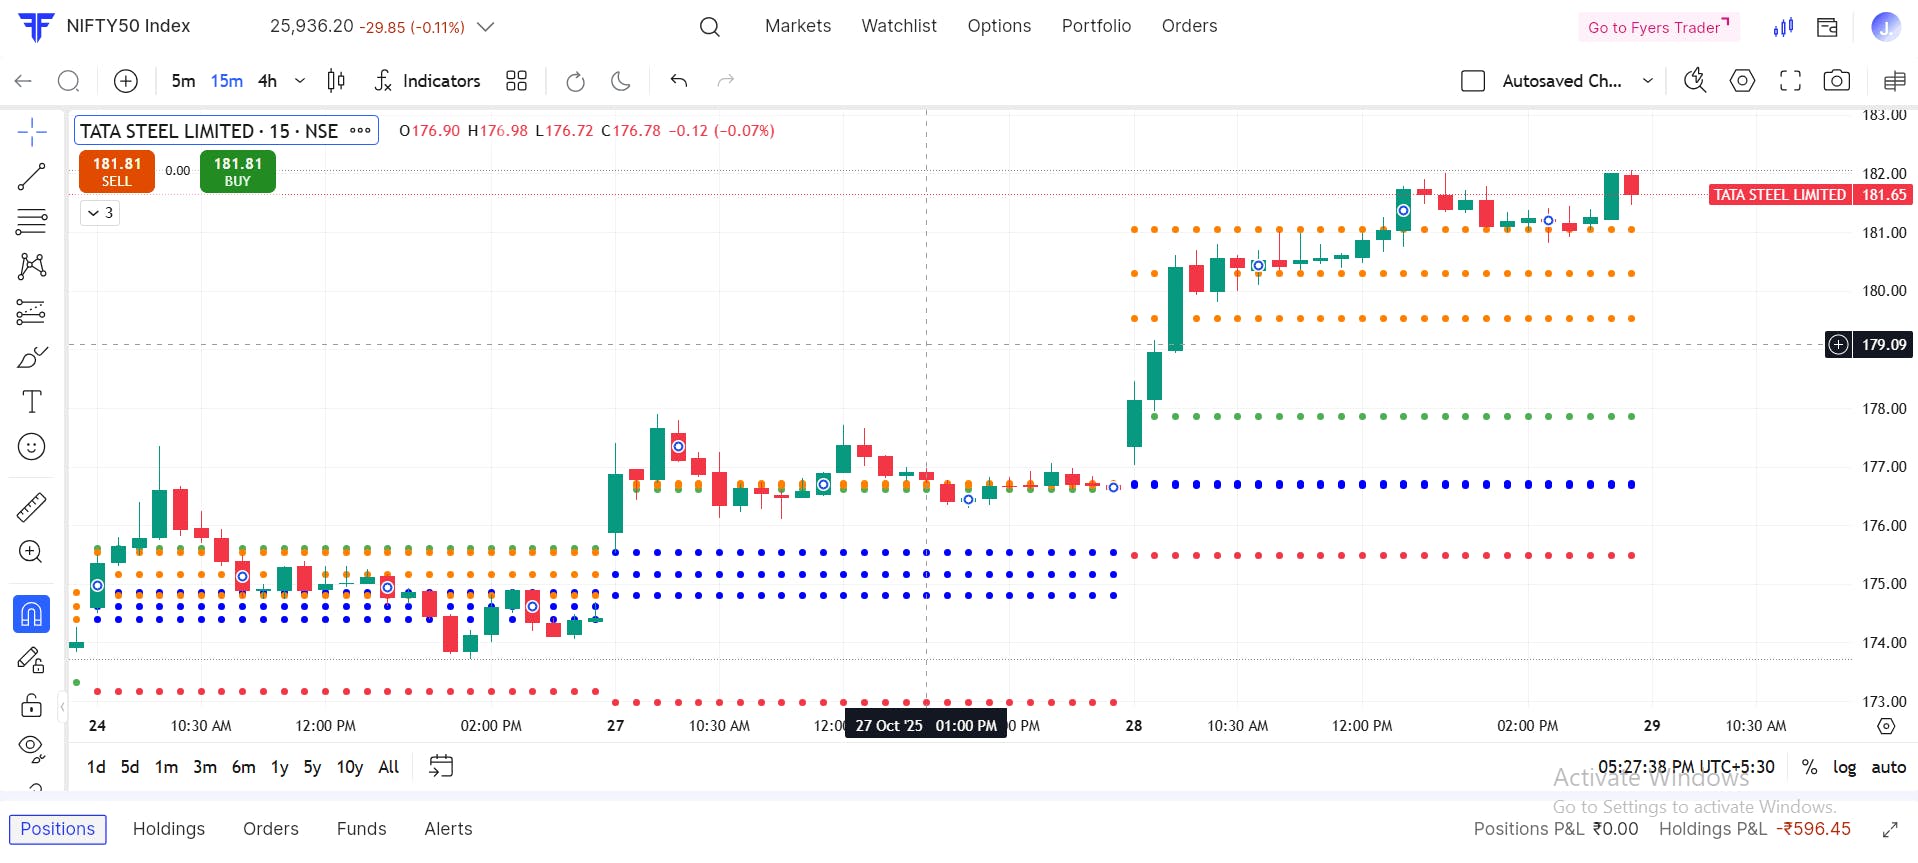The width and height of the screenshot is (1918, 863).
Task: Switch the chart to fullscreen mode
Action: tap(1790, 81)
